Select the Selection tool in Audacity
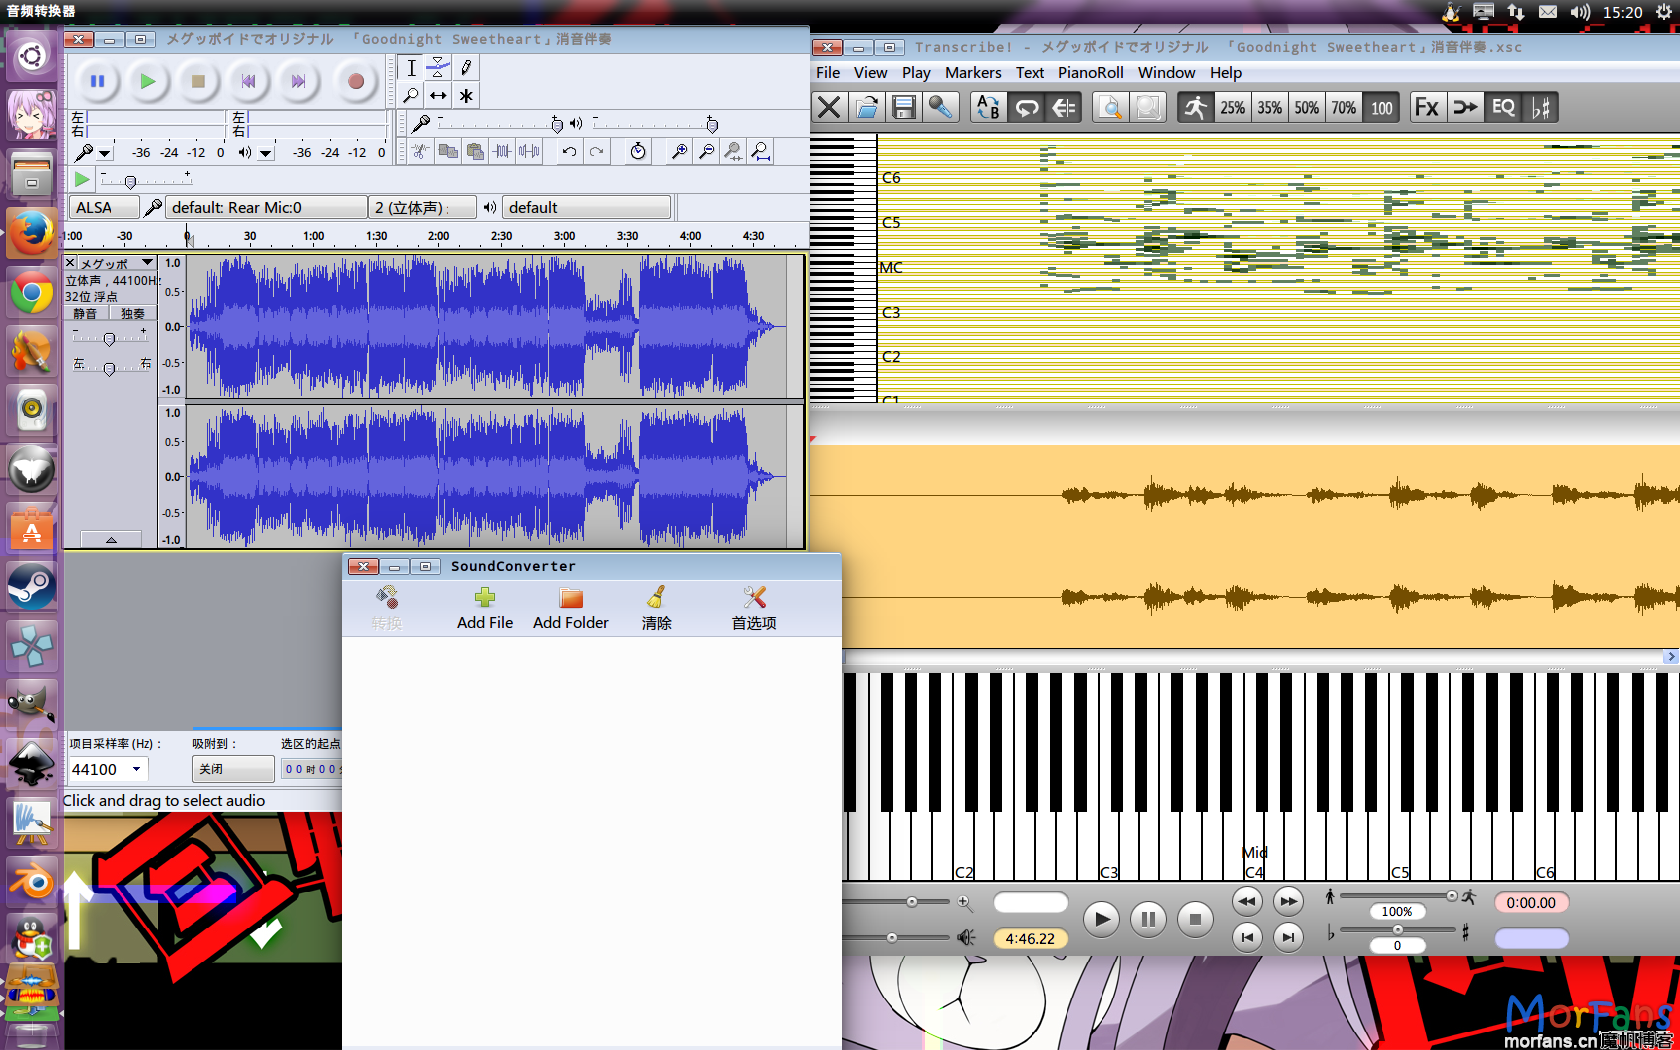The width and height of the screenshot is (1680, 1050). (411, 68)
